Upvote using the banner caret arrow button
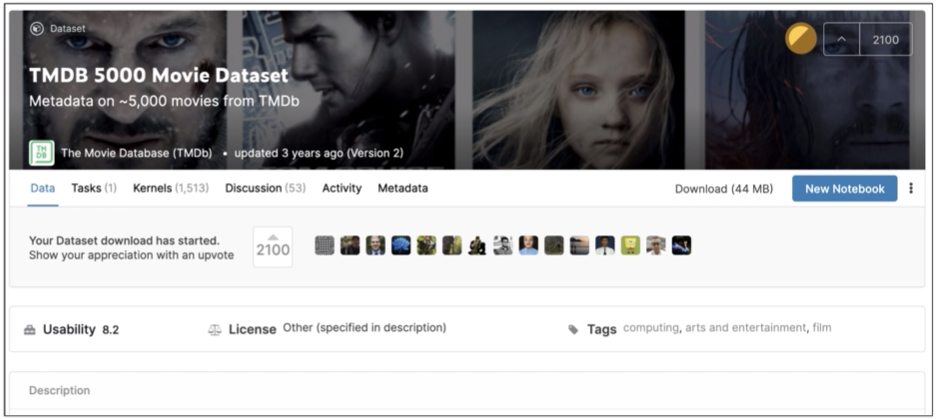Viewport: 938px width, 419px height. click(841, 40)
